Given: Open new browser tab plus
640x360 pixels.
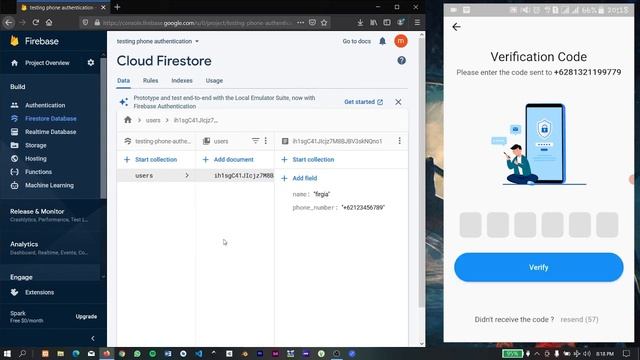Looking at the screenshot, I should (x=117, y=7).
